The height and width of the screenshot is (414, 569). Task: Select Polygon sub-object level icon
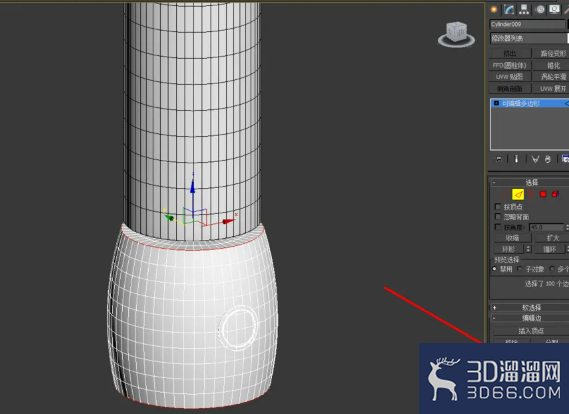(x=543, y=194)
